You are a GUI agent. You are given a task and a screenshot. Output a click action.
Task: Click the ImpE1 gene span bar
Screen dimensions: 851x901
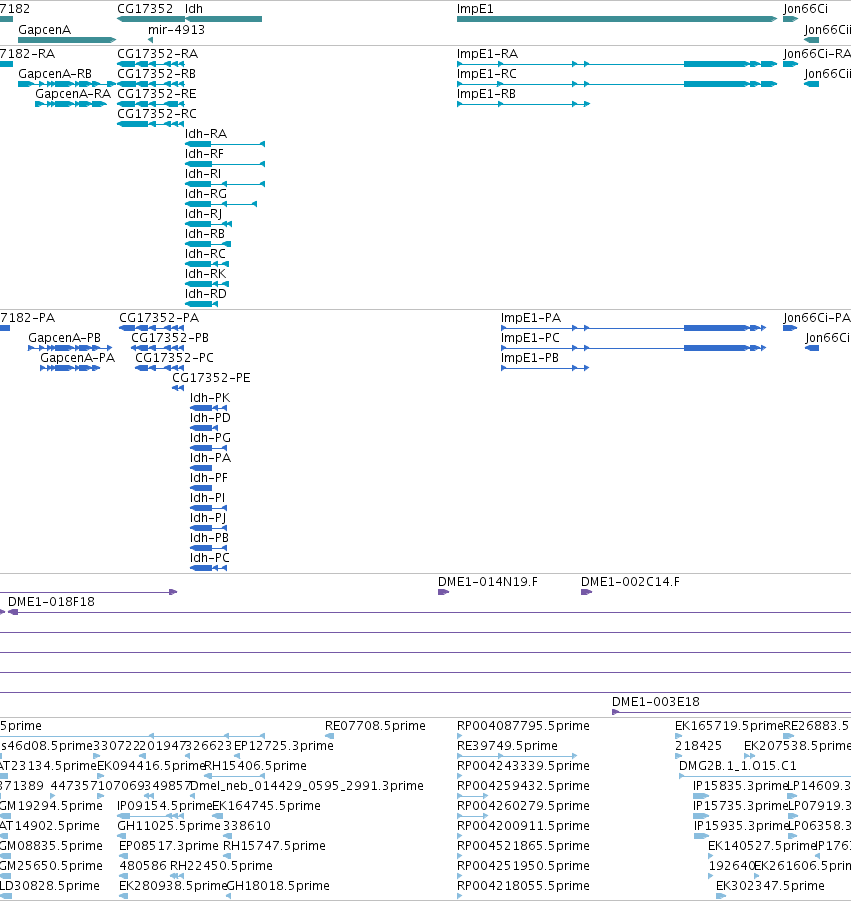[x=617, y=19]
